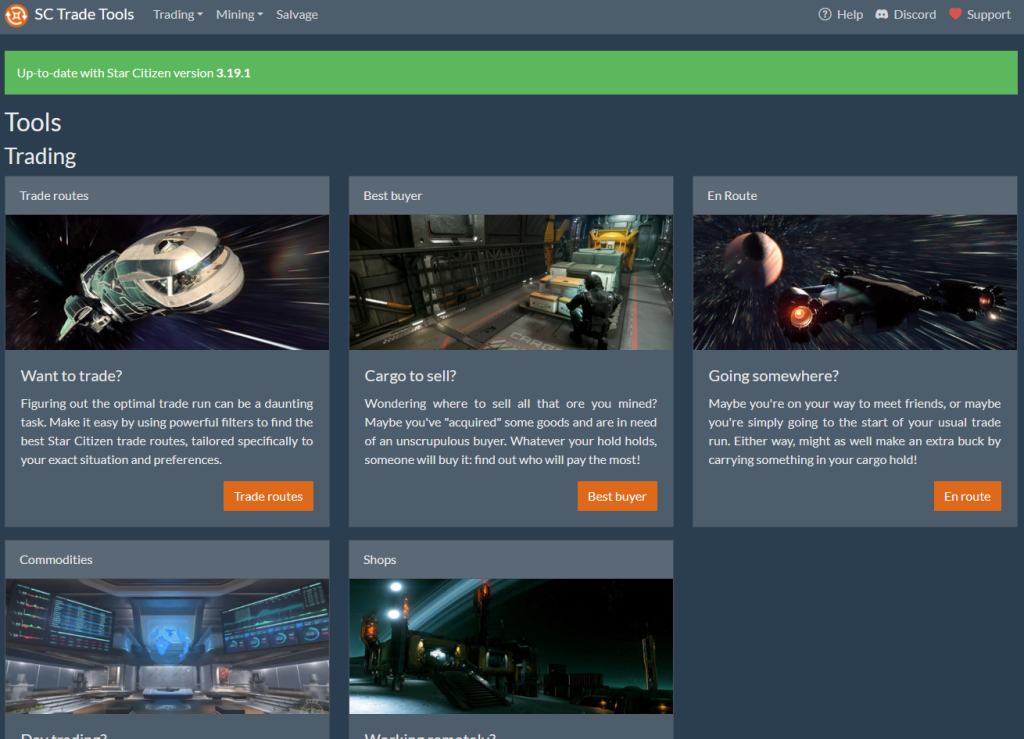Click the green version status banner
1024x739 pixels.
[x=511, y=73]
